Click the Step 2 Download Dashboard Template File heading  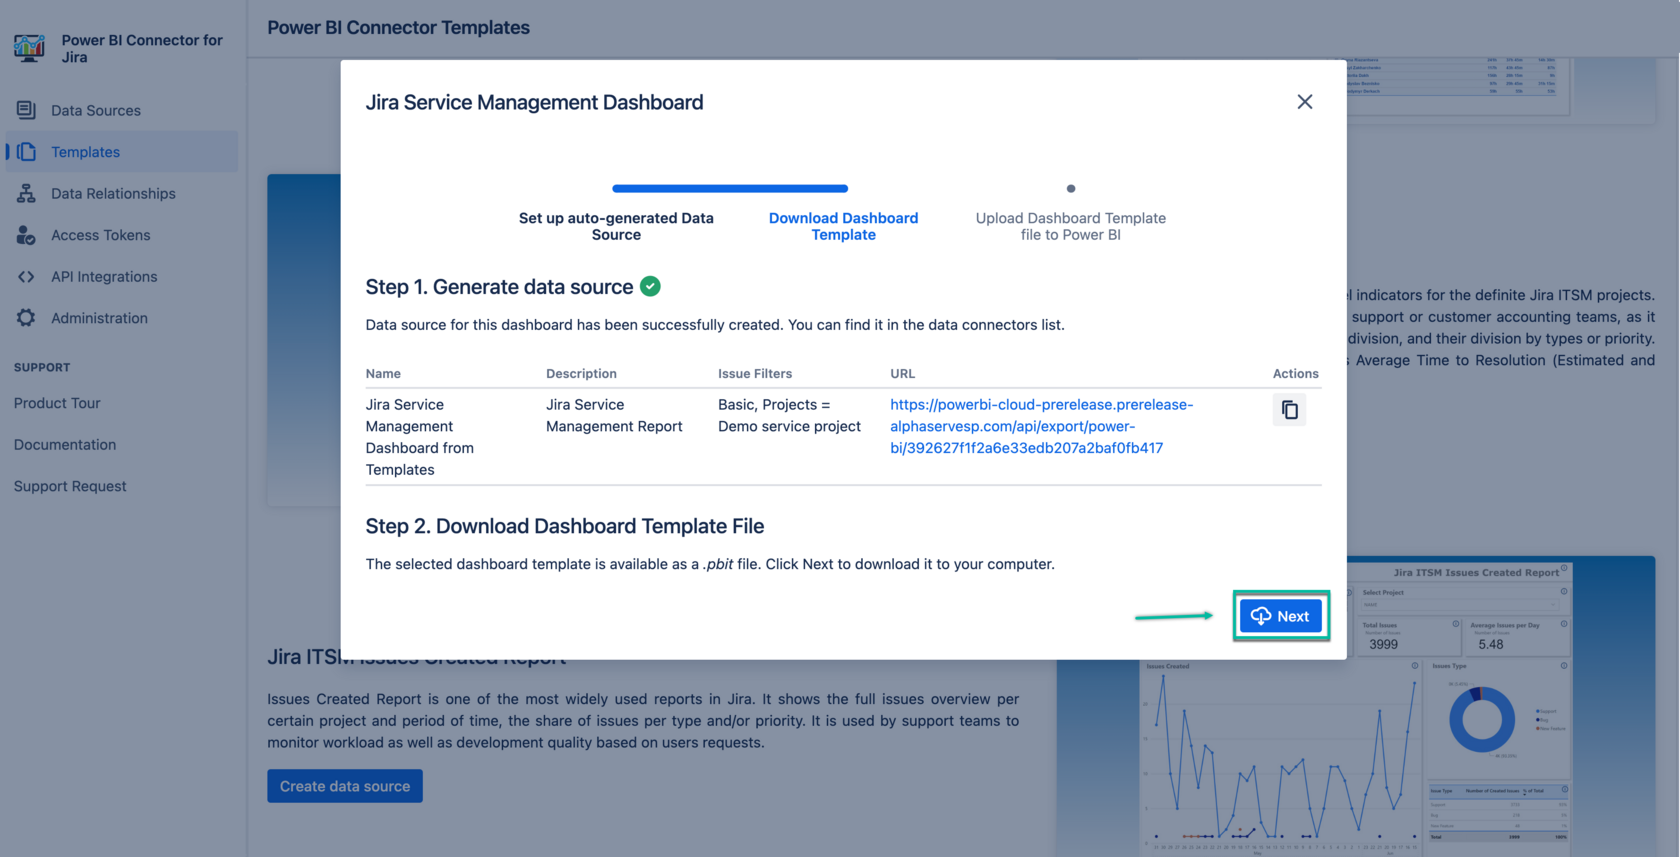tap(565, 526)
